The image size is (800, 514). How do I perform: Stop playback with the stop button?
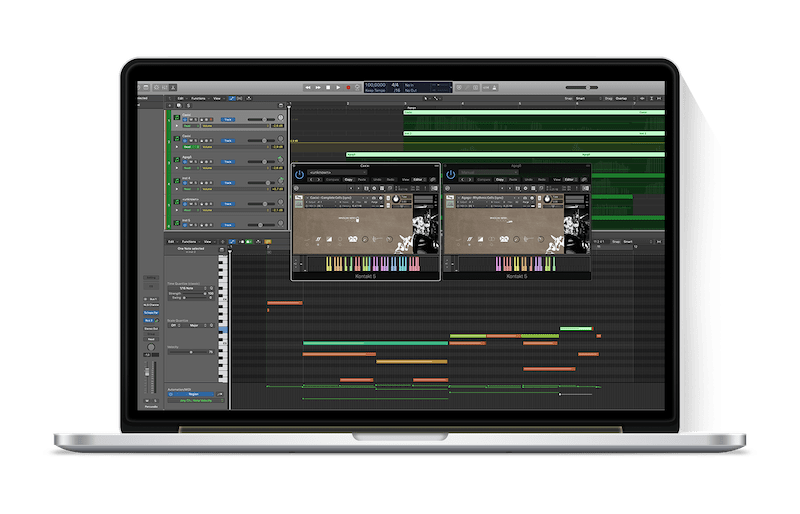point(328,88)
